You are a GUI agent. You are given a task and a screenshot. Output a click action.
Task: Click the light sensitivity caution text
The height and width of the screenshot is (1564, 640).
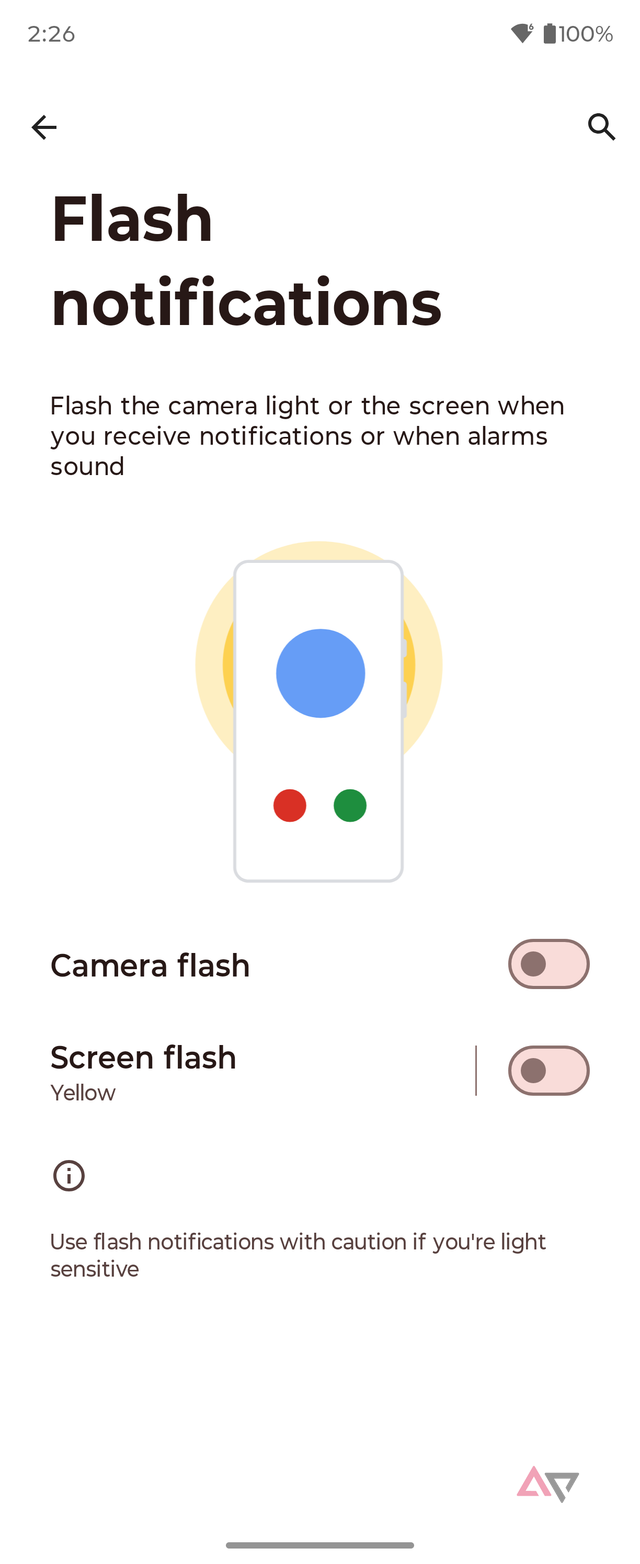click(x=298, y=1255)
